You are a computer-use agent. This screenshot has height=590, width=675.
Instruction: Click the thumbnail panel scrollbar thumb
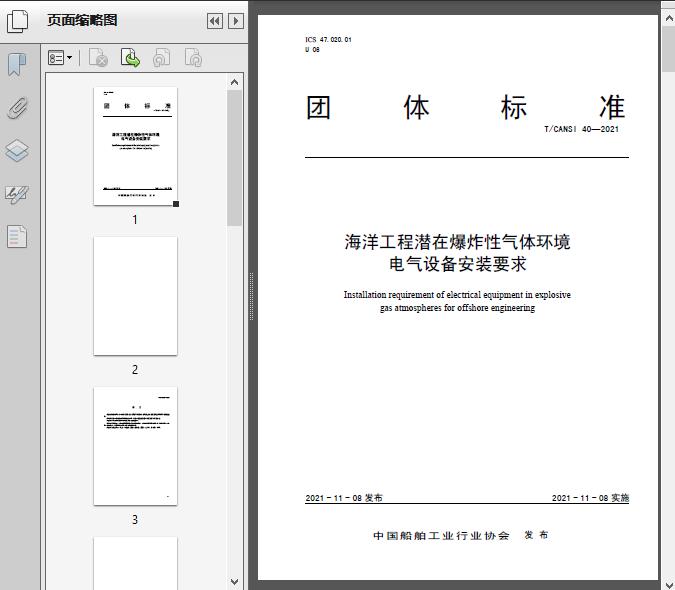click(x=235, y=160)
